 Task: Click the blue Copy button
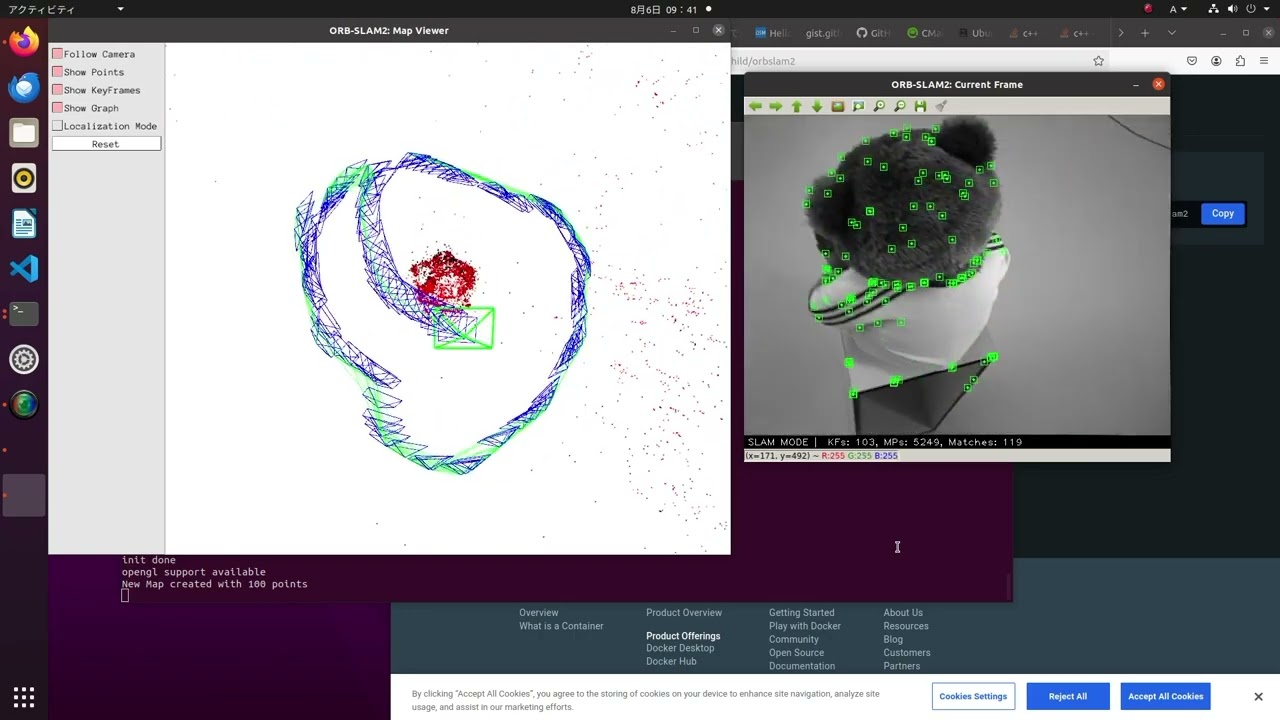[1222, 213]
